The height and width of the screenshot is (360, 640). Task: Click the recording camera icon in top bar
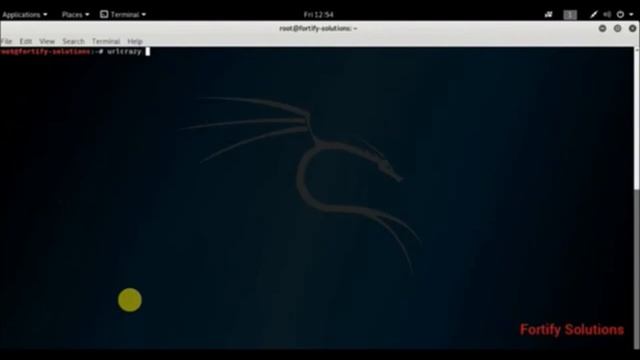point(548,15)
